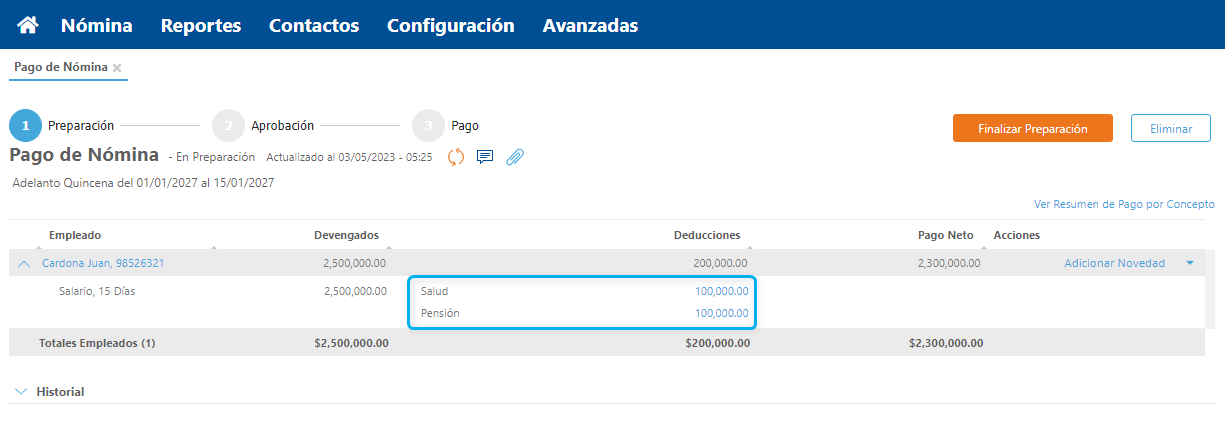The height and width of the screenshot is (422, 1225).
Task: Open Ver Resumen de Pago por Concepto
Action: coord(1124,204)
